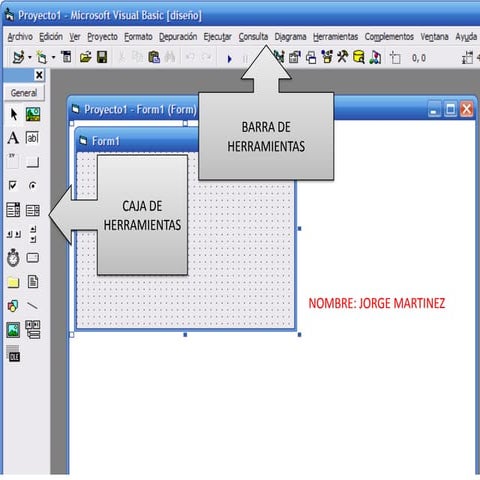480x480 pixels.
Task: Select the ComboBox control in the toolbox
Action: pos(13,210)
